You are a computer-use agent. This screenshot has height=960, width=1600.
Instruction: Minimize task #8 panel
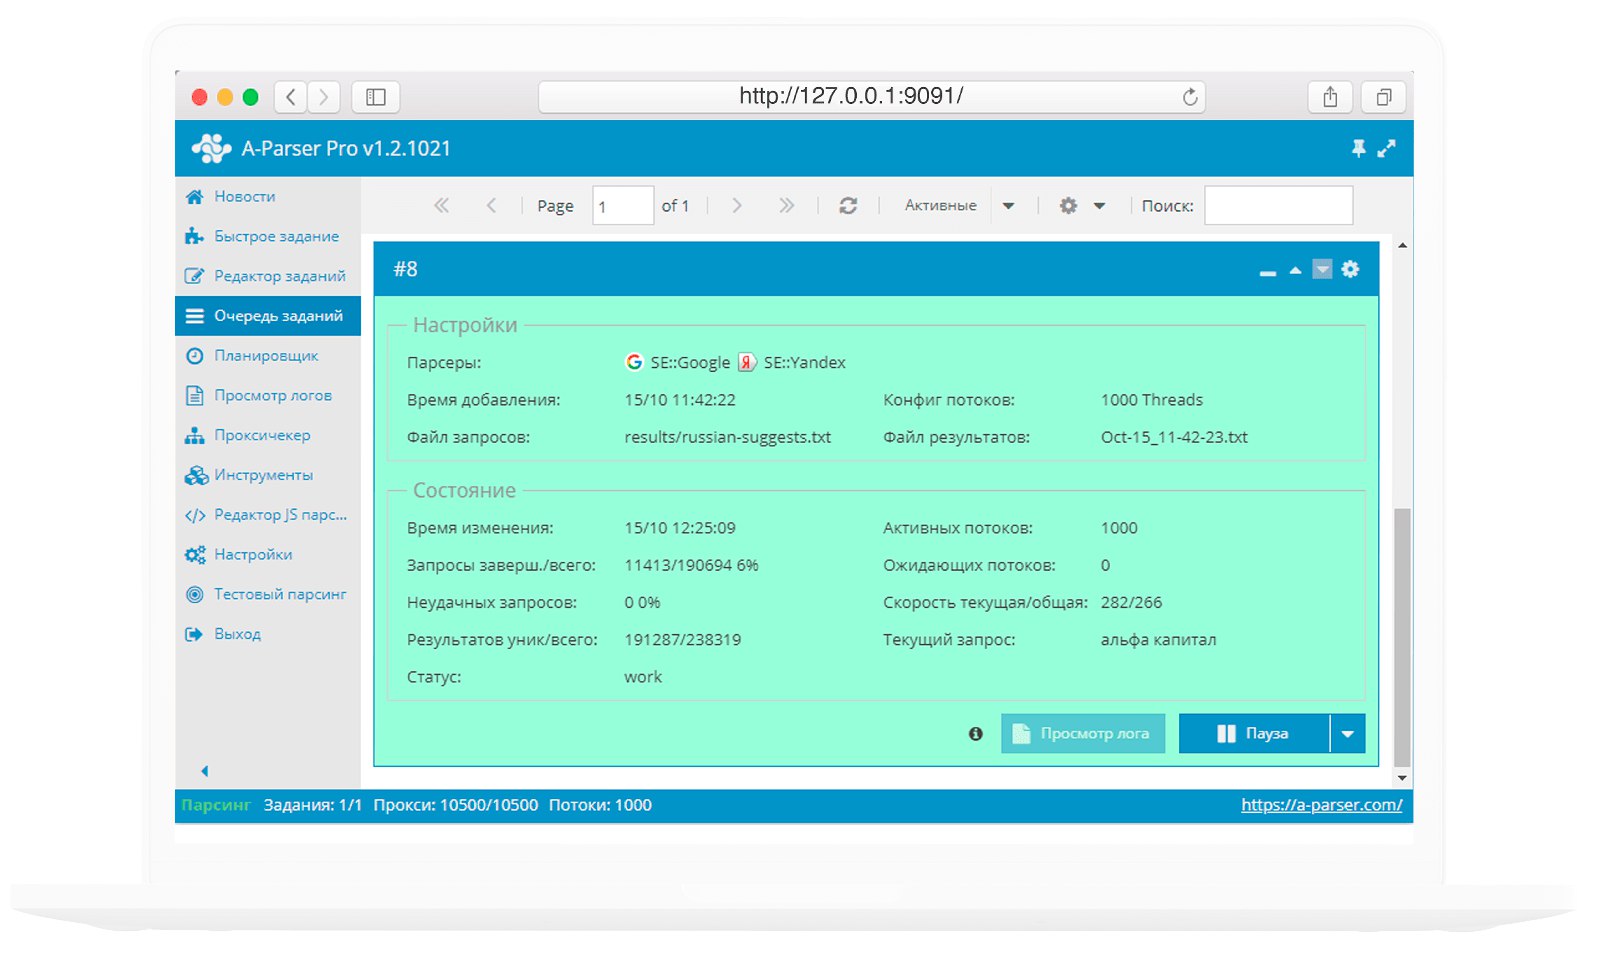(x=1268, y=272)
